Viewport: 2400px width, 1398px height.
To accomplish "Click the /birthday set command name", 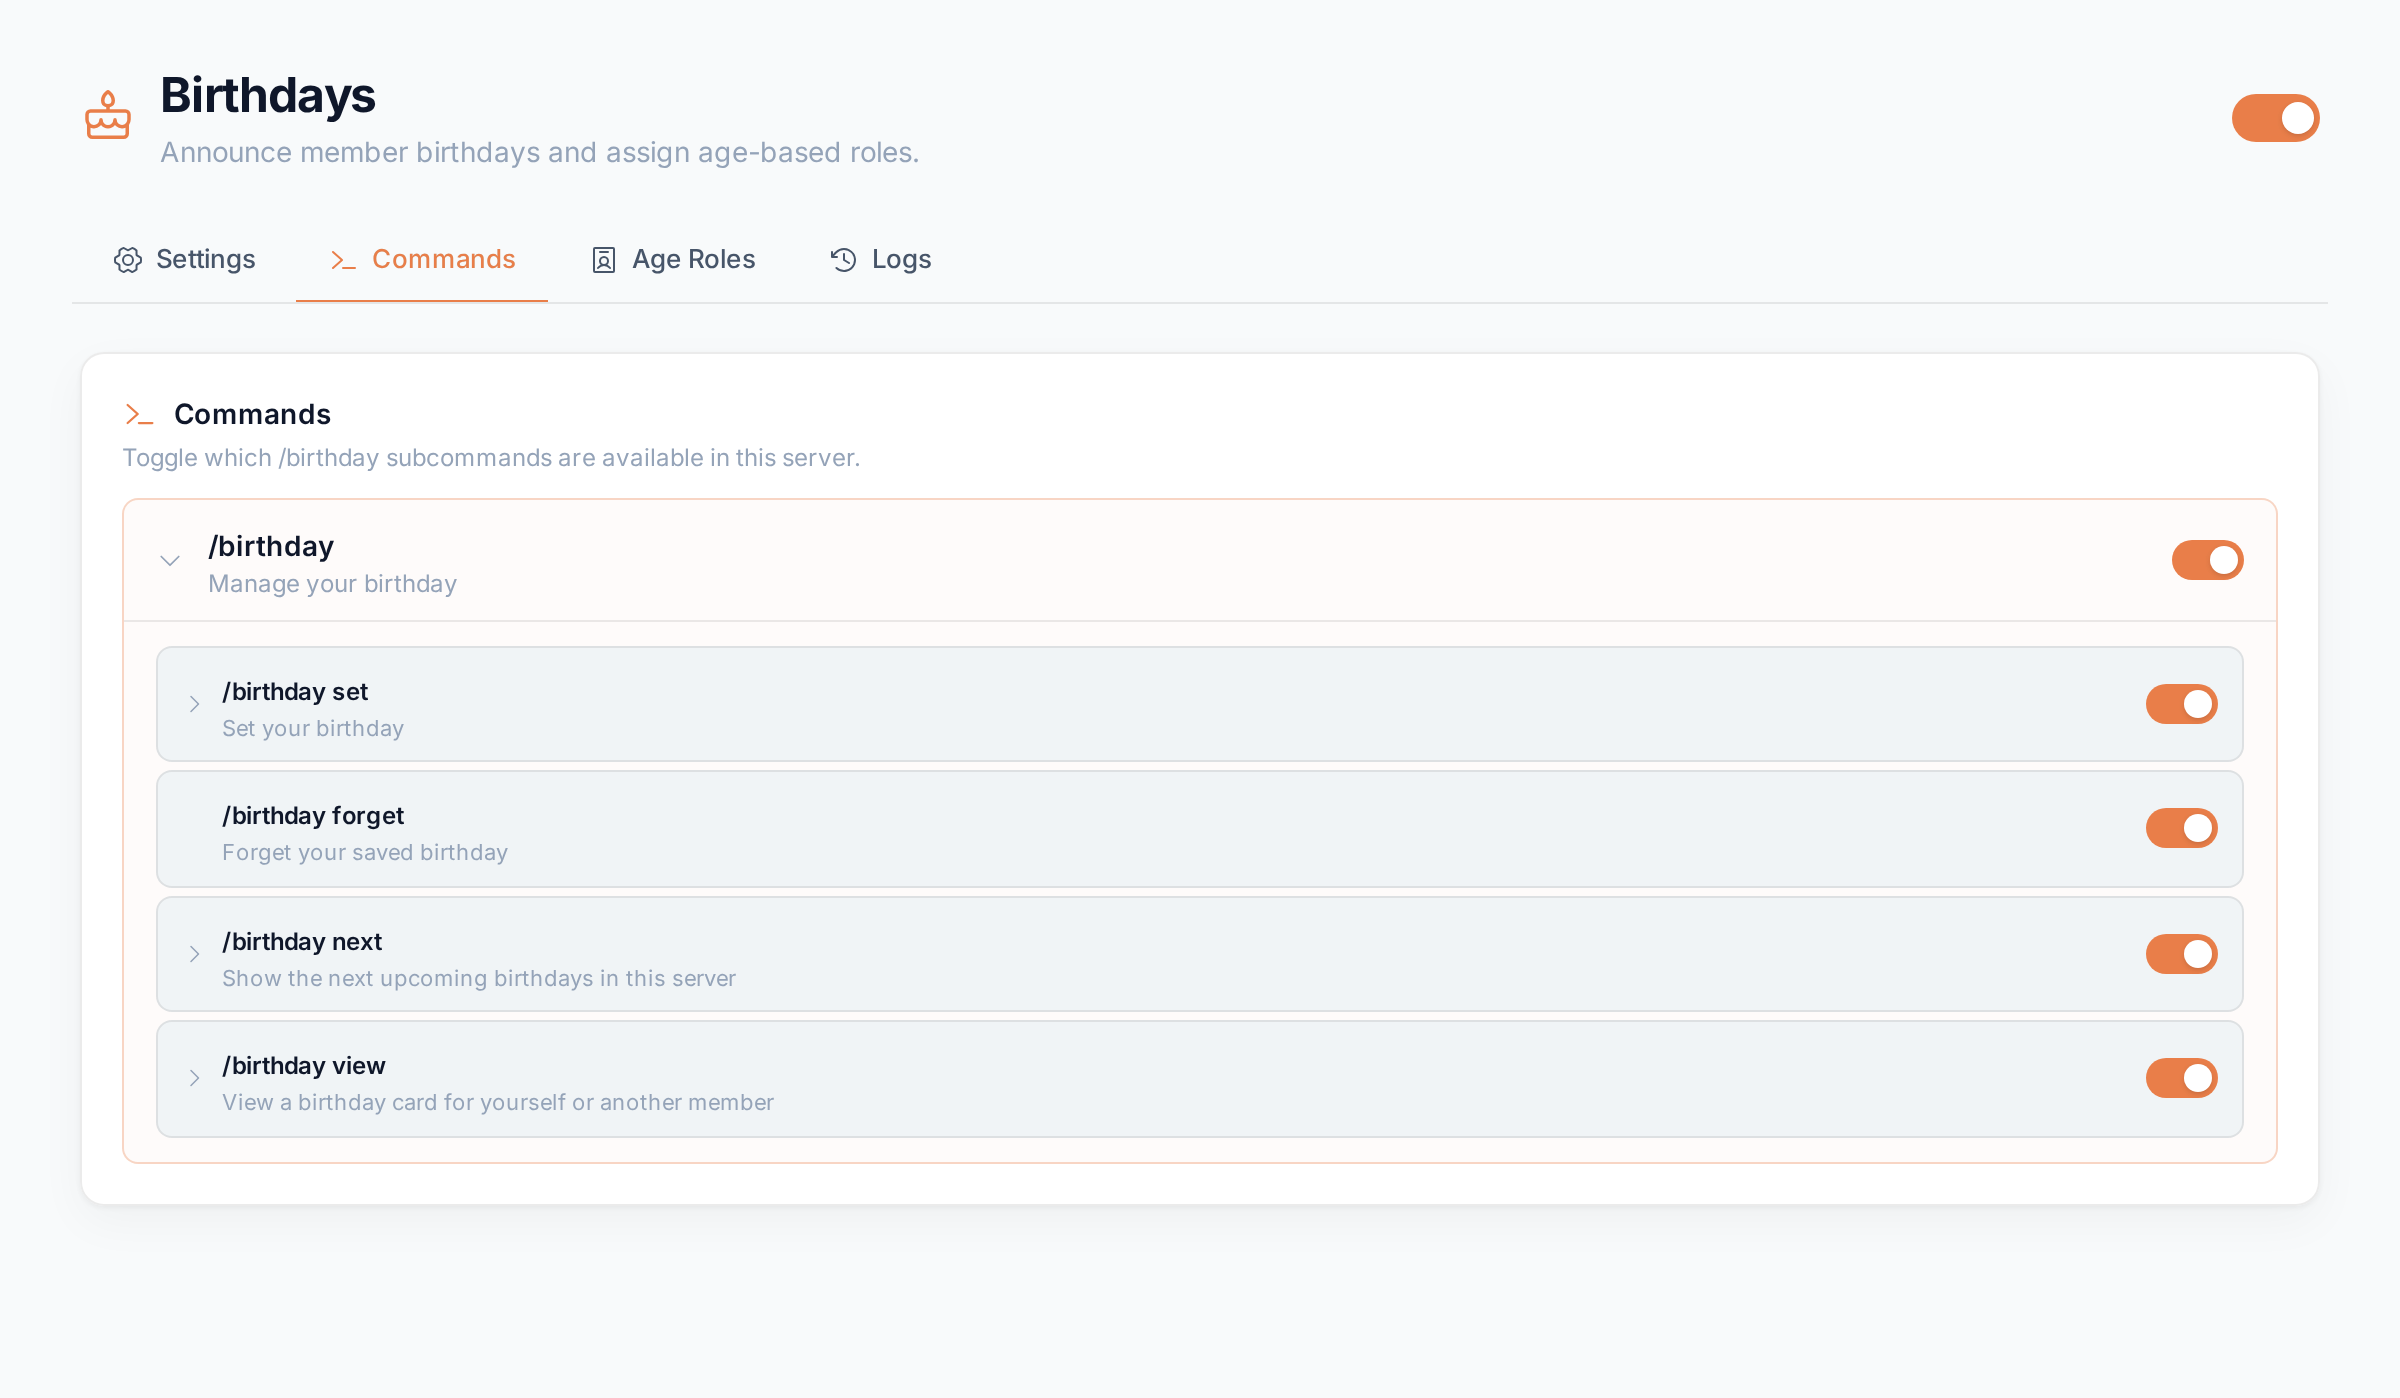I will tap(295, 692).
